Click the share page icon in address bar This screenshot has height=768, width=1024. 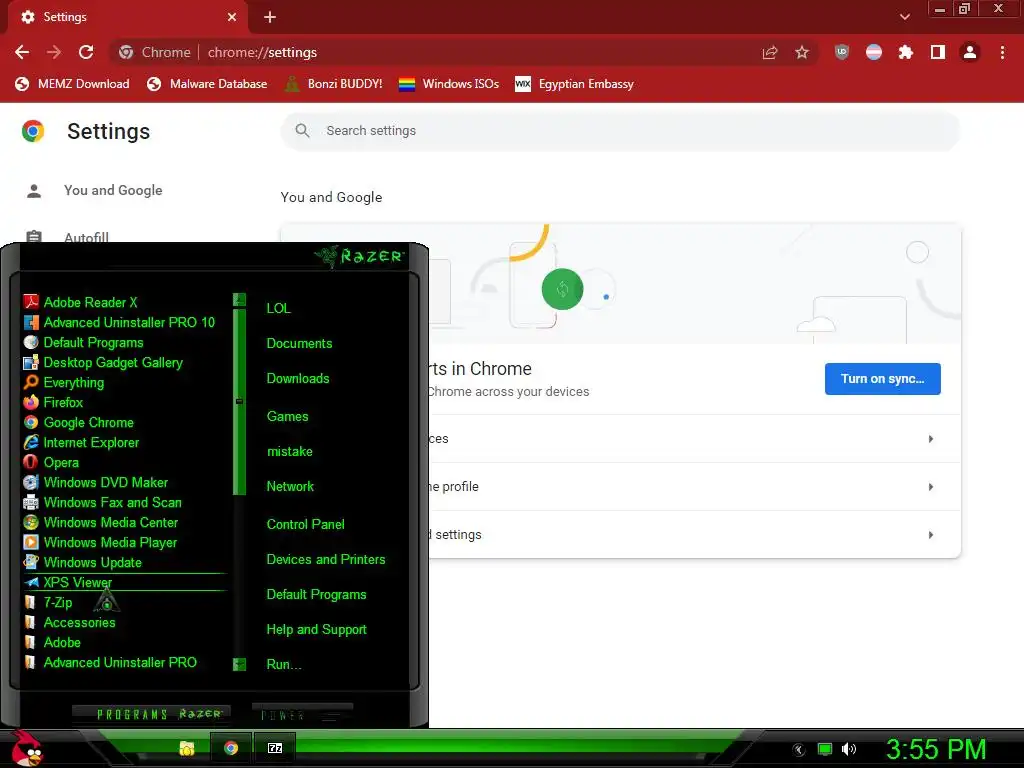770,52
